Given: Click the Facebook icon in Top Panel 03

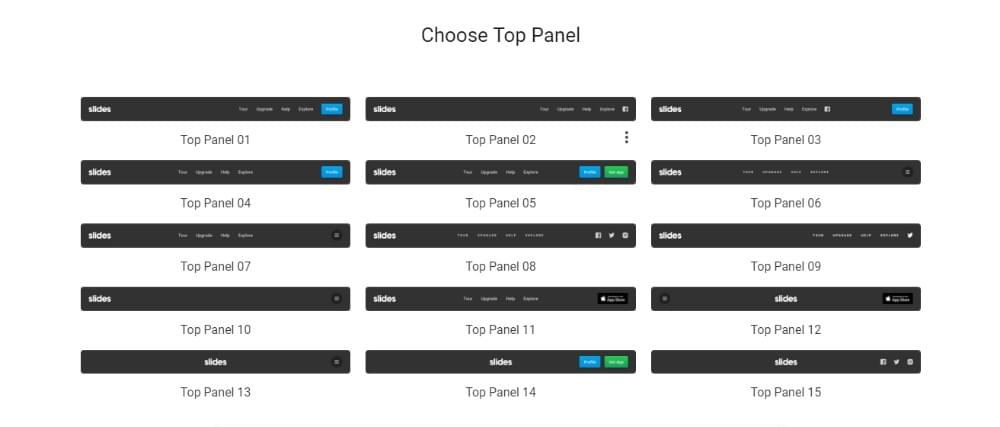Looking at the screenshot, I should [x=827, y=109].
